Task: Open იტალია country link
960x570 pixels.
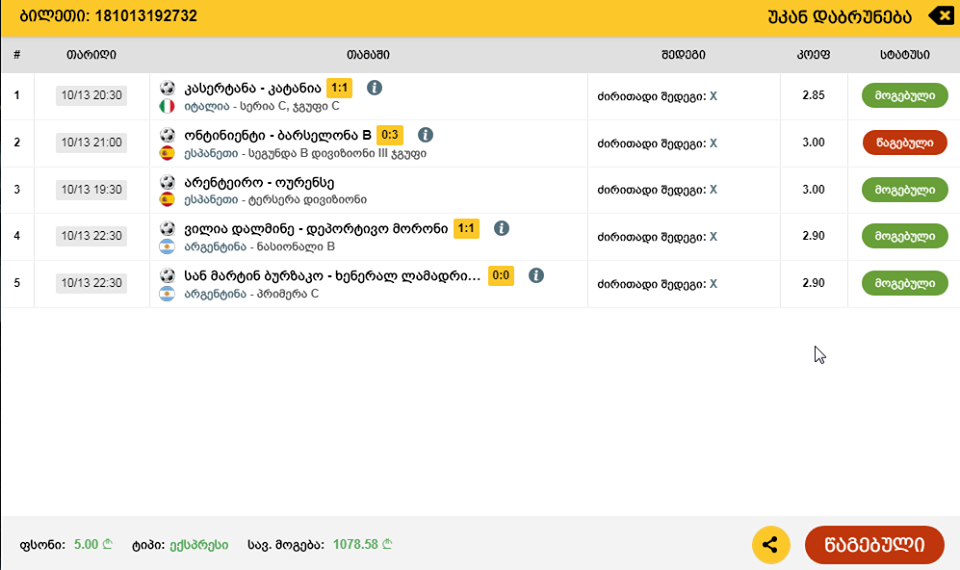Action: 207,107
